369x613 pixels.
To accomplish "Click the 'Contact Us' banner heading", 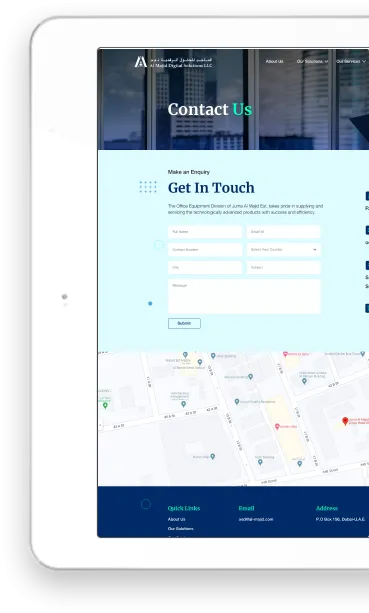I will pos(210,109).
